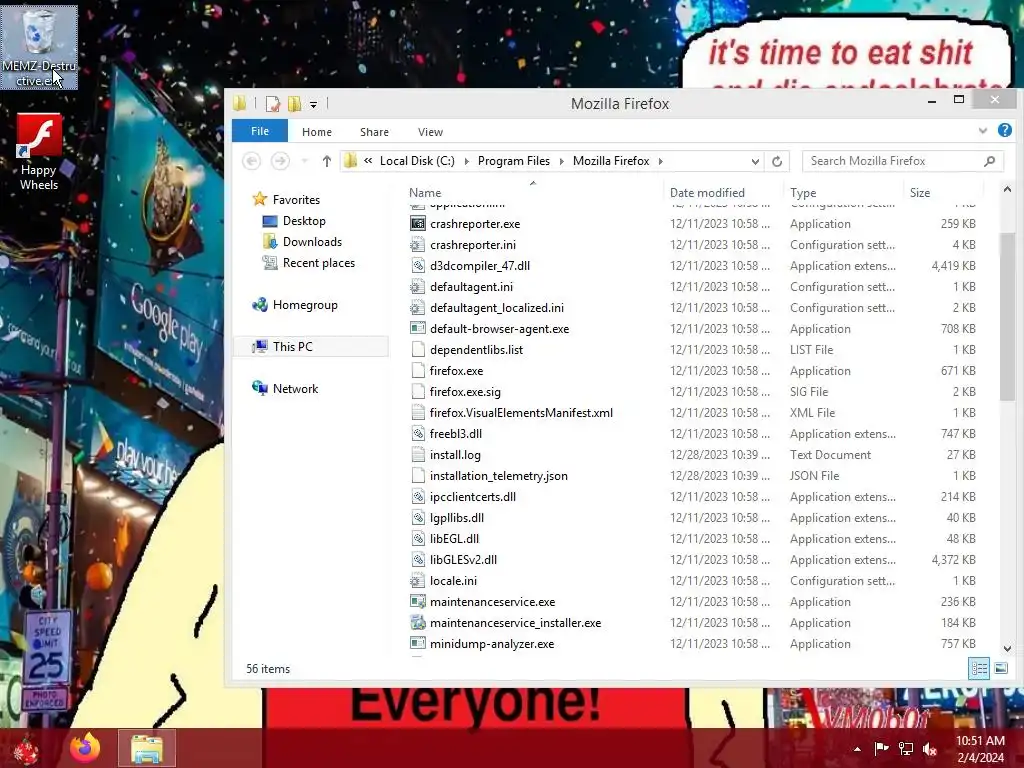Show hidden tray icons arrow
This screenshot has width=1024, height=768.
point(857,749)
